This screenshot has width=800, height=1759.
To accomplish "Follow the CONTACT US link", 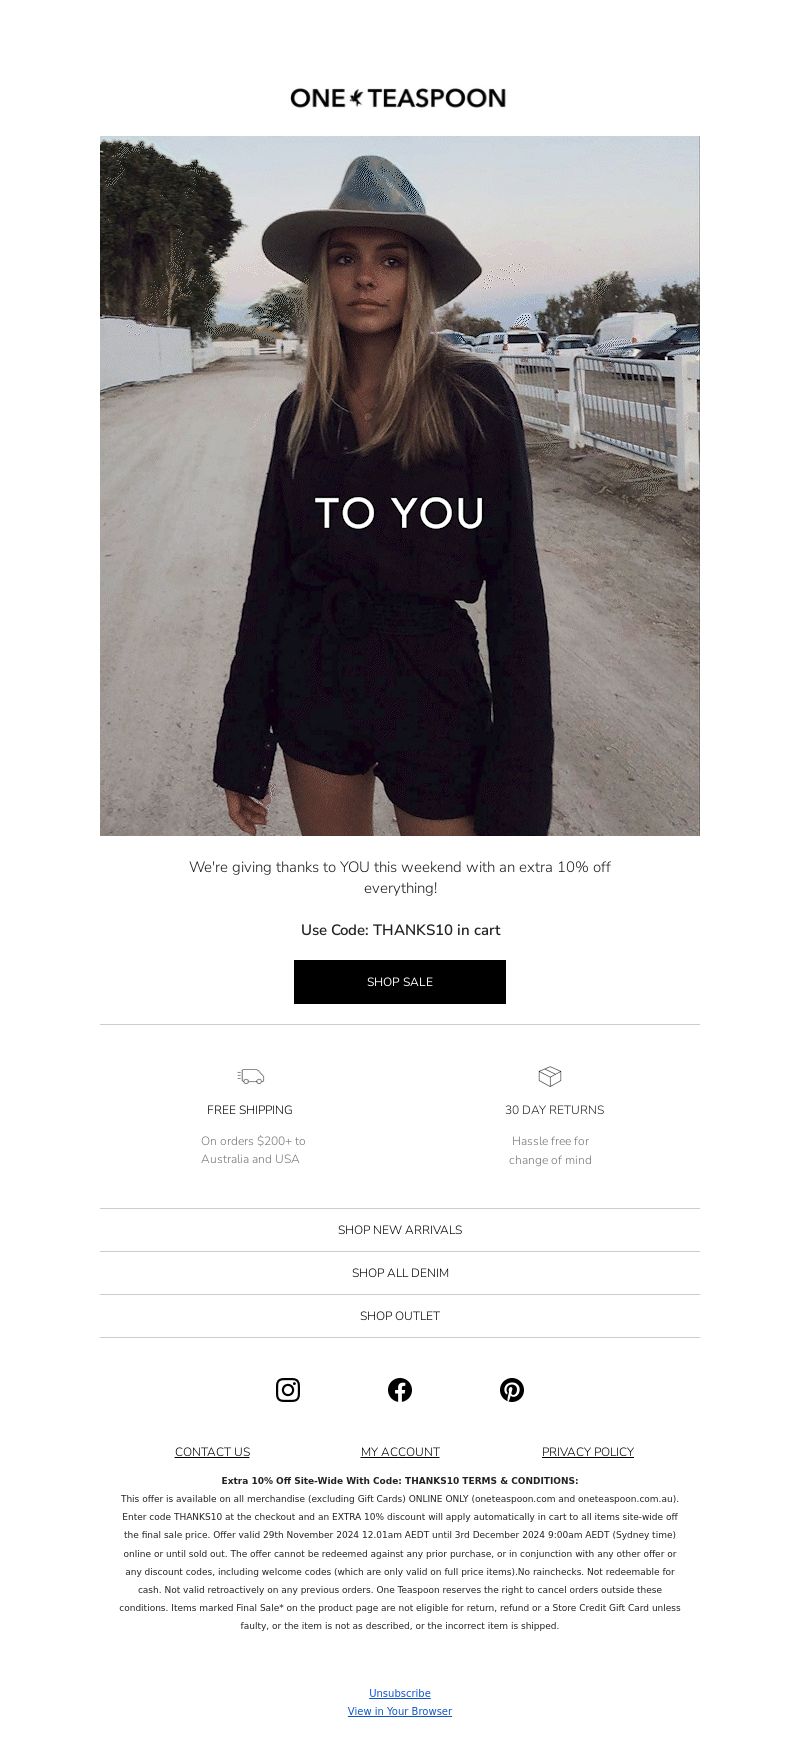I will 212,1452.
